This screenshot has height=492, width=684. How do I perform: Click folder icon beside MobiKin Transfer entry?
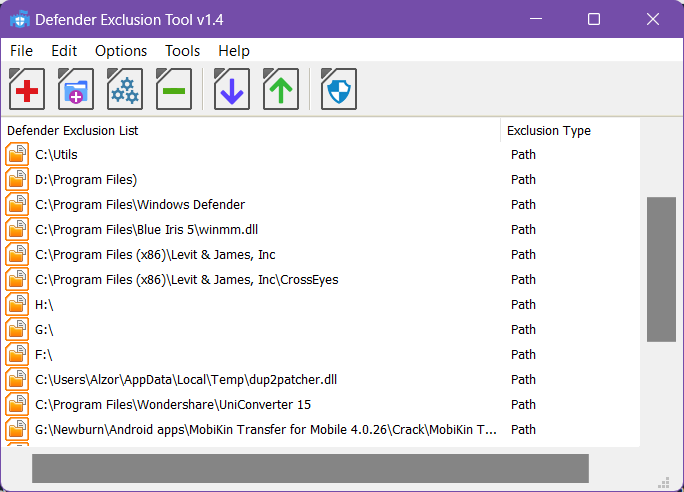point(17,430)
